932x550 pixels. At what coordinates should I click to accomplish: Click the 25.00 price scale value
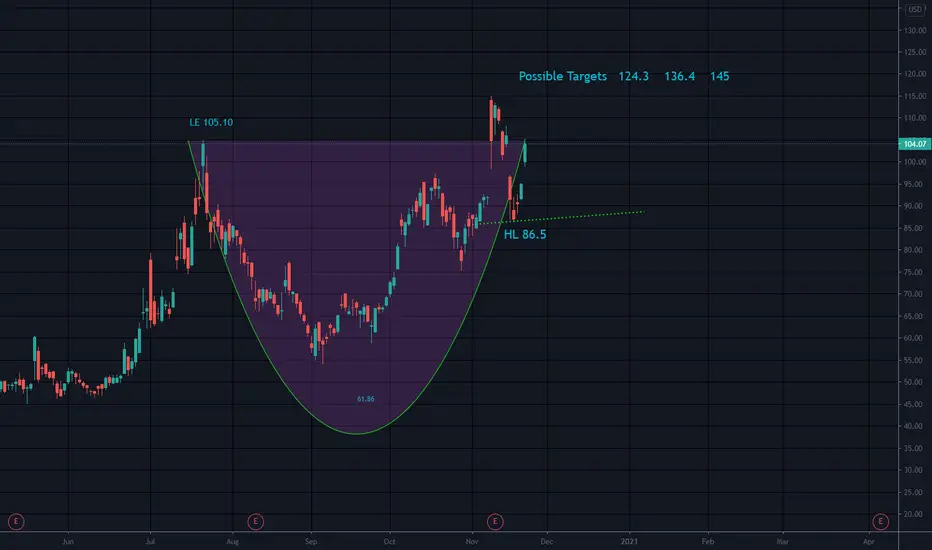click(915, 492)
